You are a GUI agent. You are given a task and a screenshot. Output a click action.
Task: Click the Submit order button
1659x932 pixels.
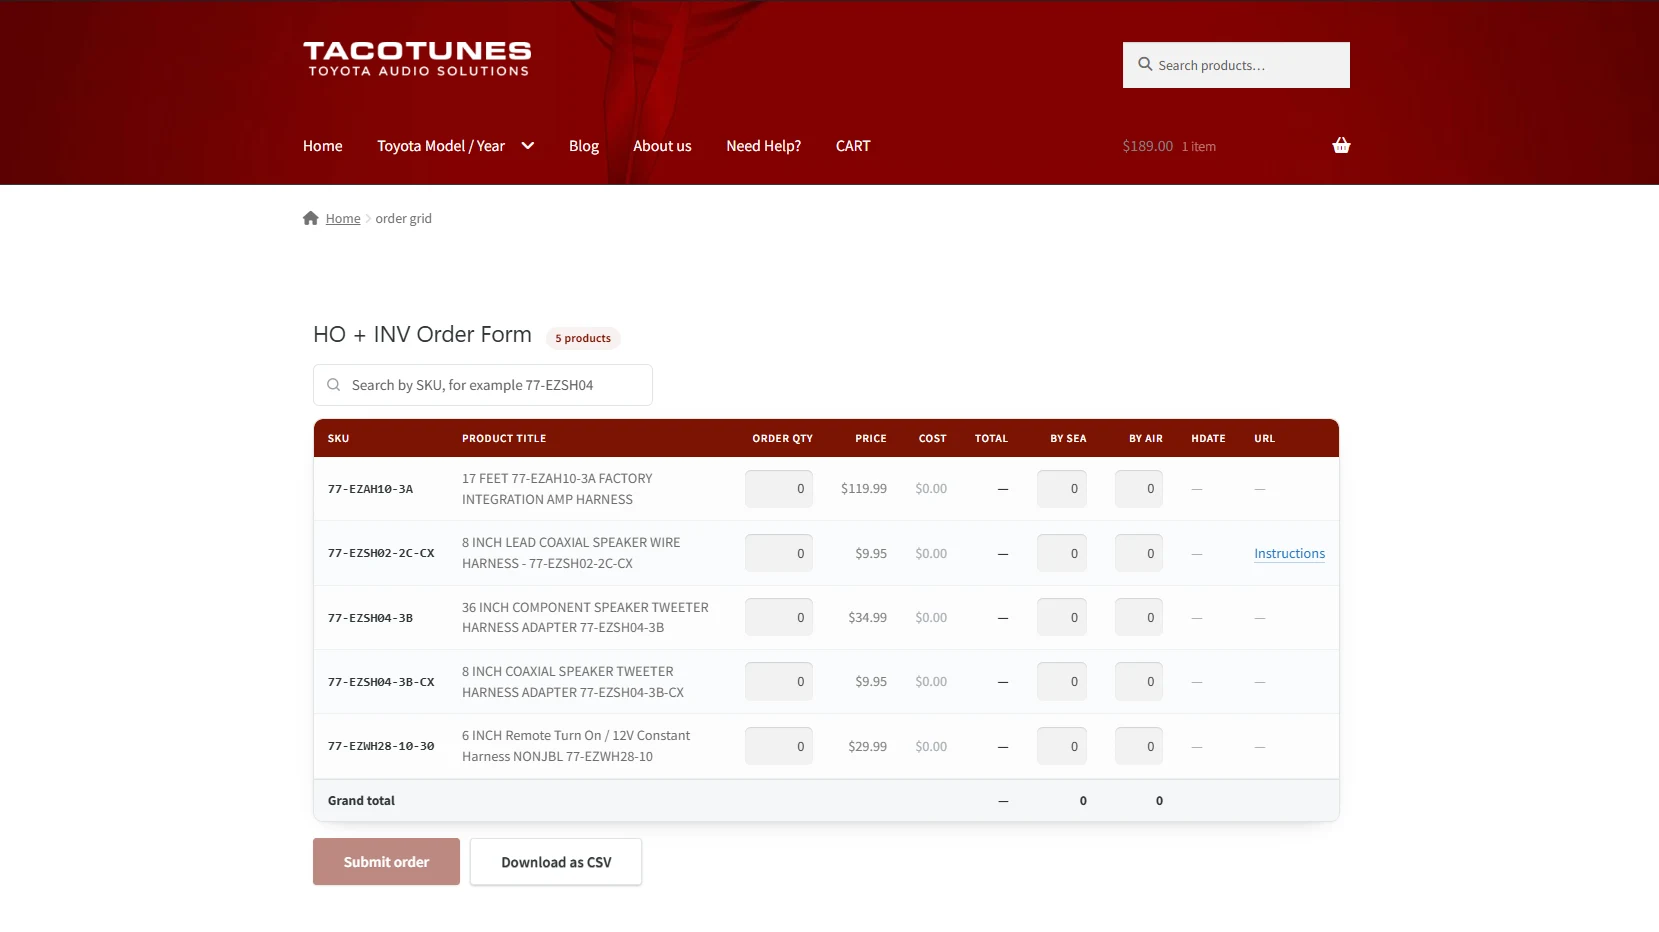point(386,862)
